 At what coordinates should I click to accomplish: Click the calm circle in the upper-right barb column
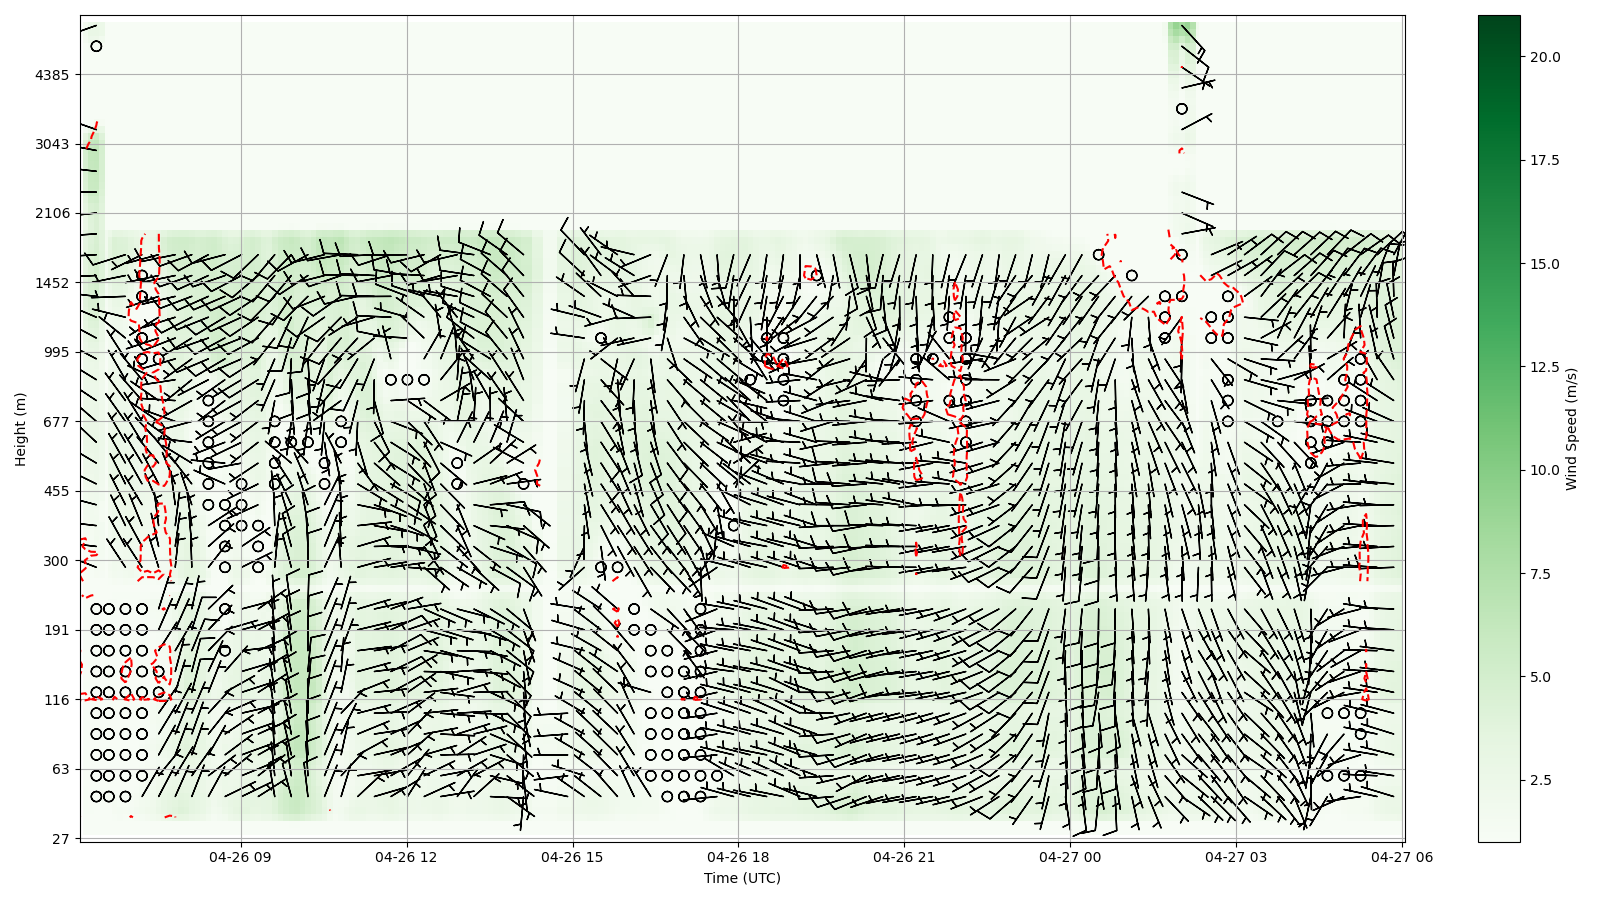coord(1182,109)
